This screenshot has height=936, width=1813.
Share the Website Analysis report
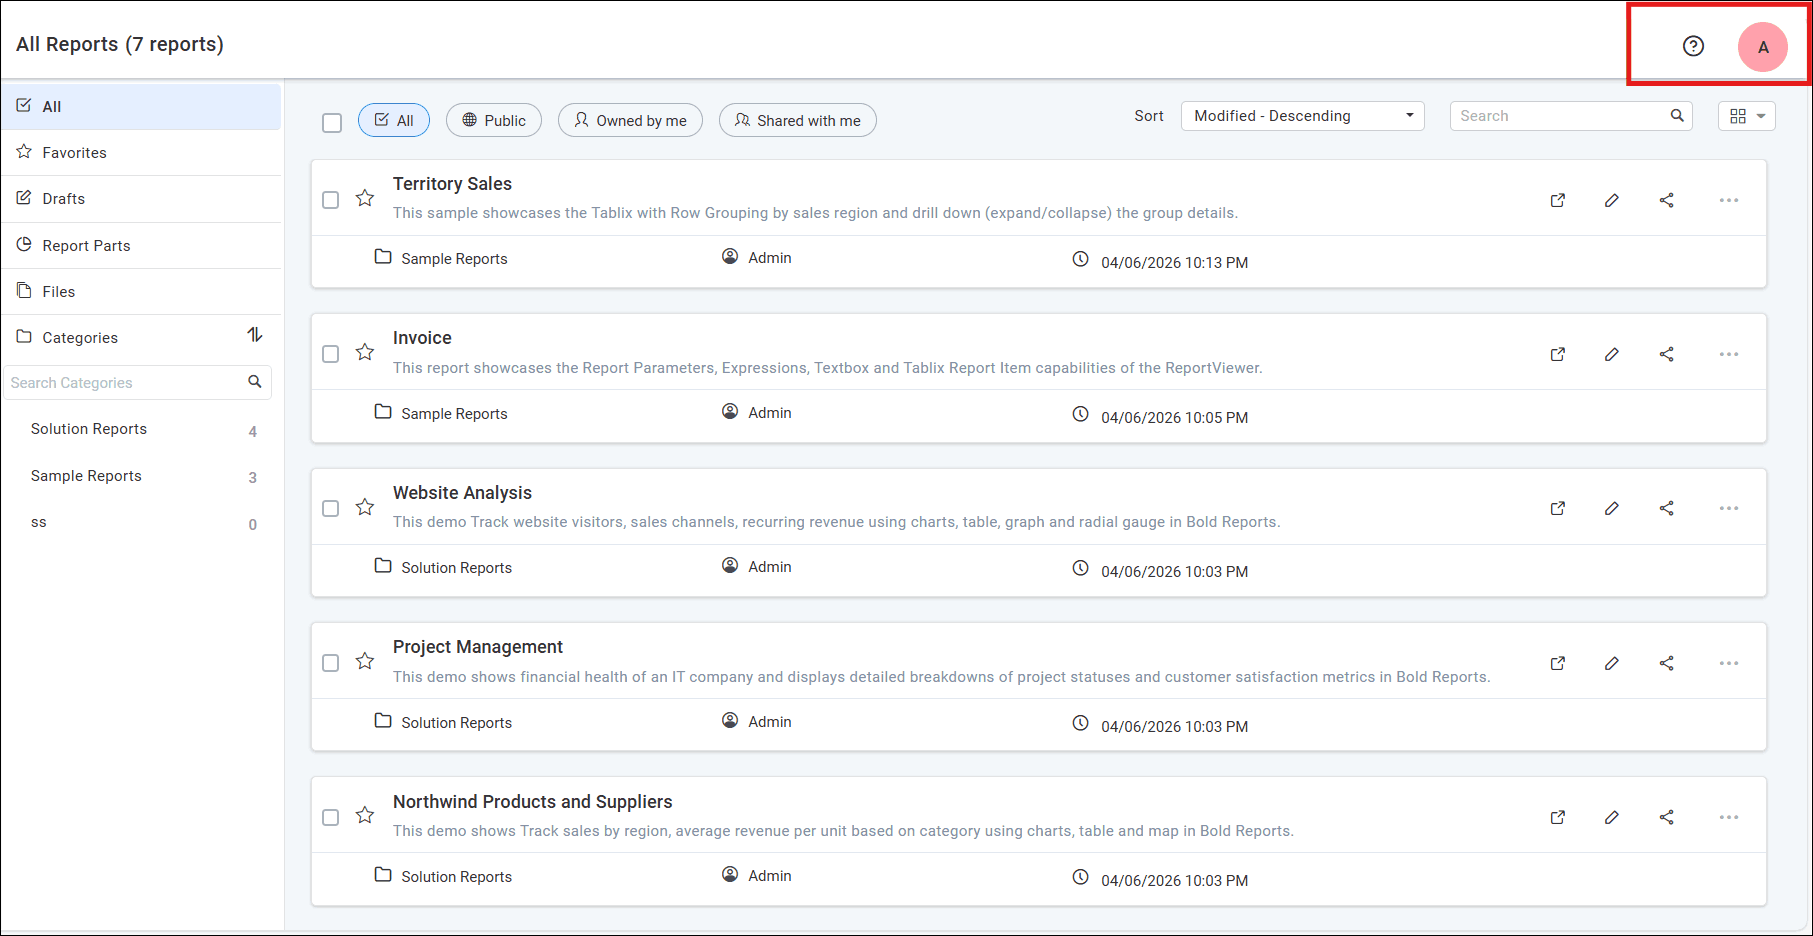1666,508
